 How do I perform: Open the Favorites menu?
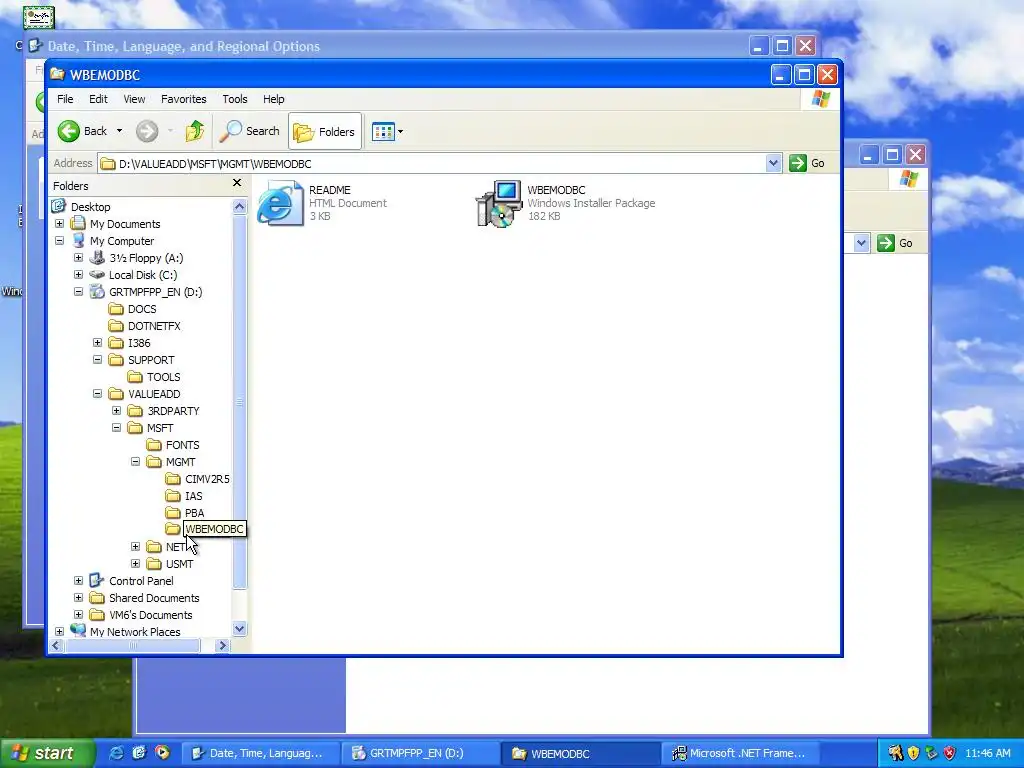click(x=184, y=99)
